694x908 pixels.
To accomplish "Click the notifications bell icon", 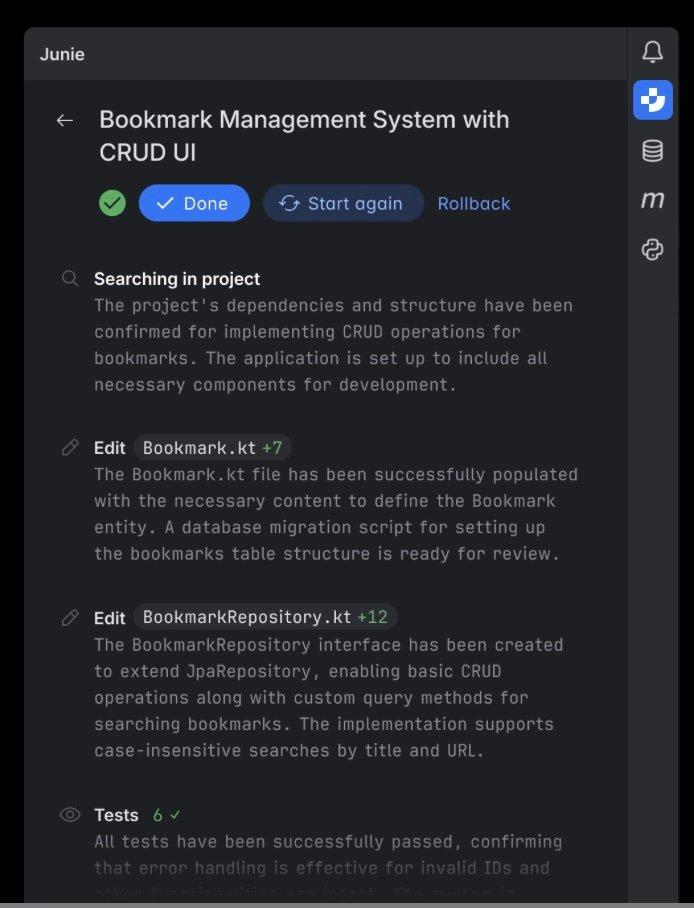I will [x=652, y=48].
